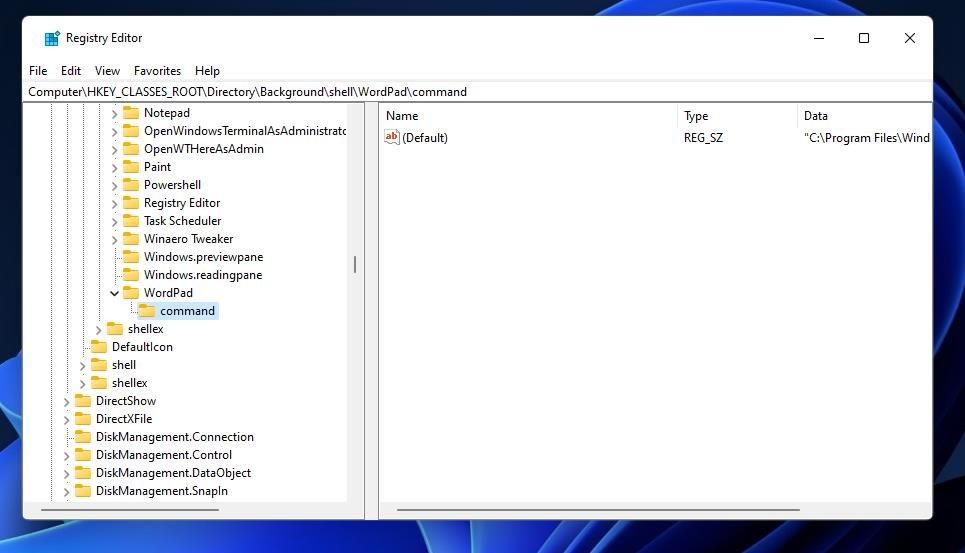Click the command key folder icon

pyautogui.click(x=146, y=311)
